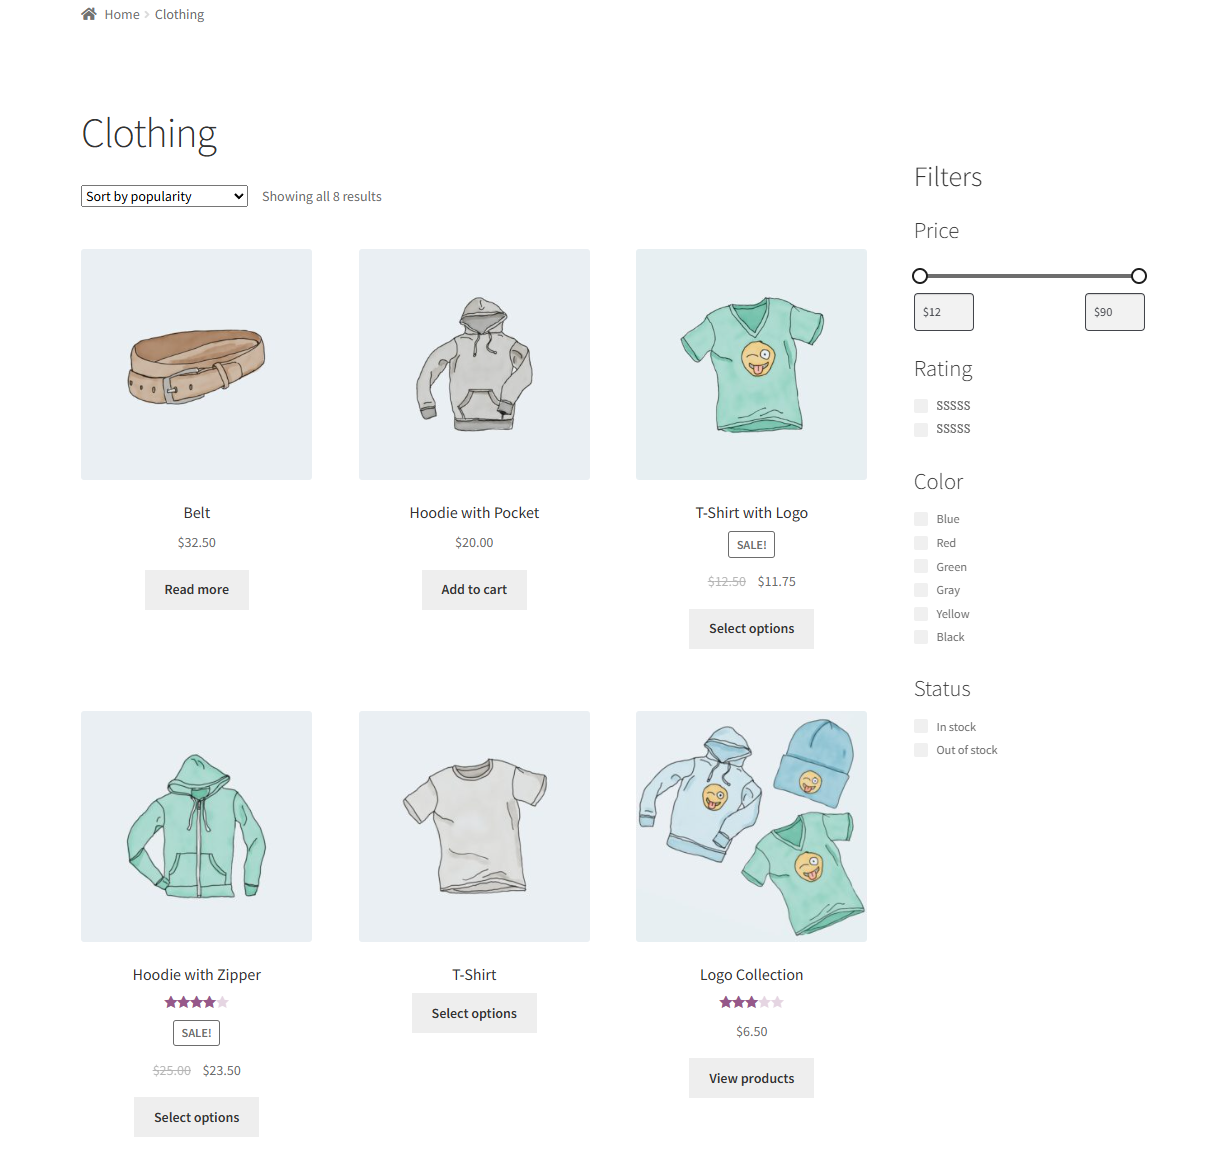Open the Sort by popularity dropdown
Image resolution: width=1216 pixels, height=1162 pixels.
164,196
